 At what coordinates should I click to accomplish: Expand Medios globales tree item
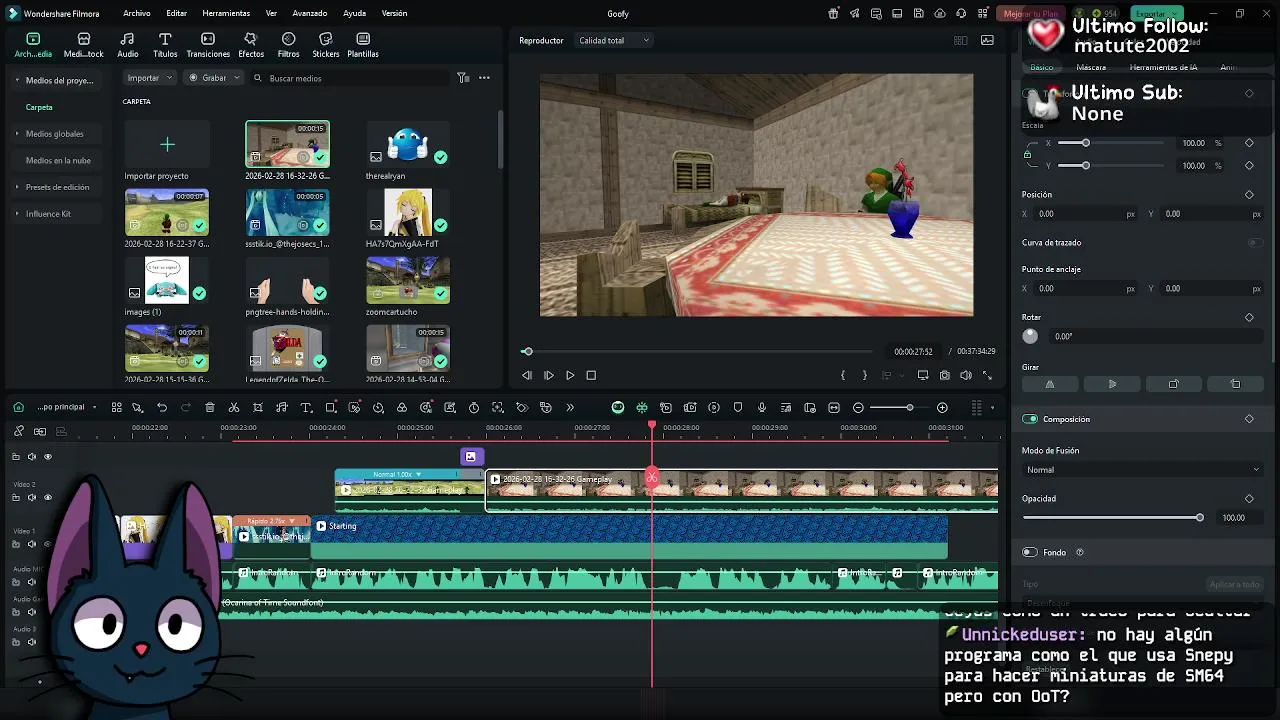[x=17, y=134]
